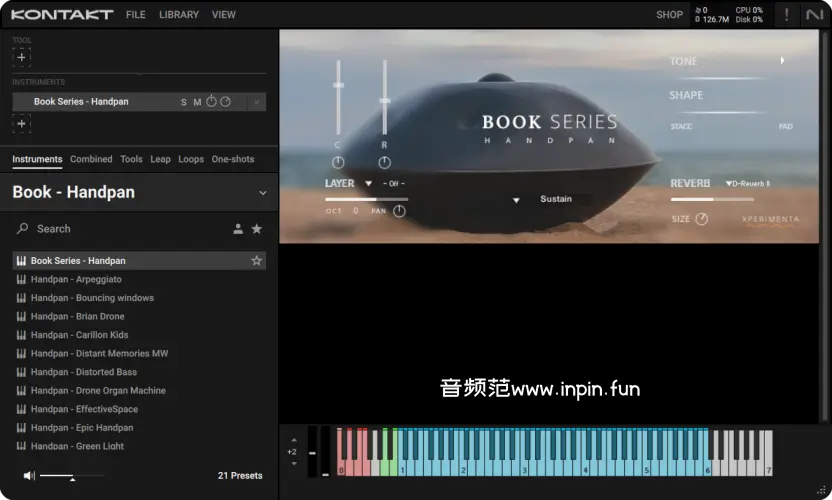The height and width of the screenshot is (500, 832).
Task: Switch to the Loops tab
Action: tap(191, 159)
